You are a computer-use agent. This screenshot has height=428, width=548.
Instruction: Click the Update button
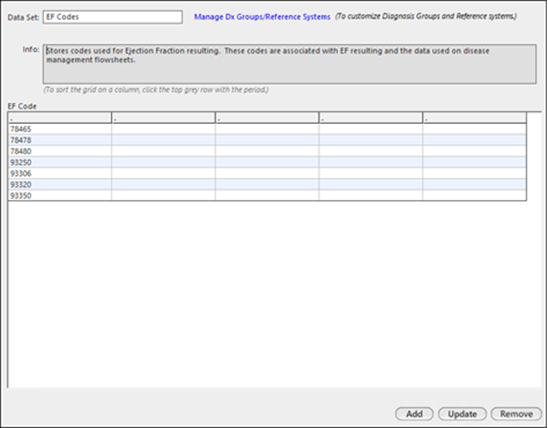[x=462, y=414]
